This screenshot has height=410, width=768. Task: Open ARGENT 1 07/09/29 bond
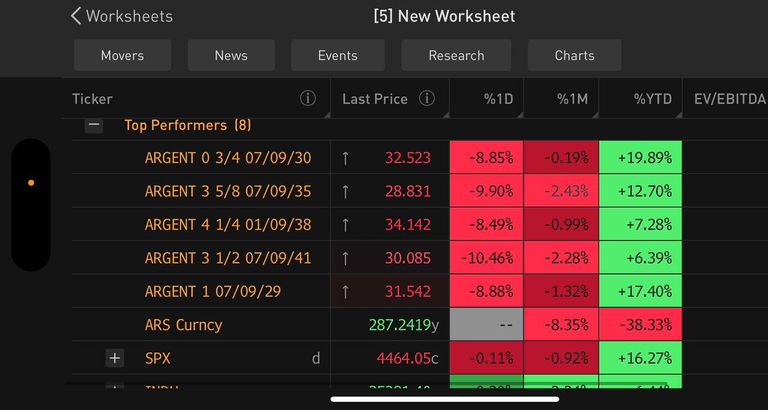point(213,291)
